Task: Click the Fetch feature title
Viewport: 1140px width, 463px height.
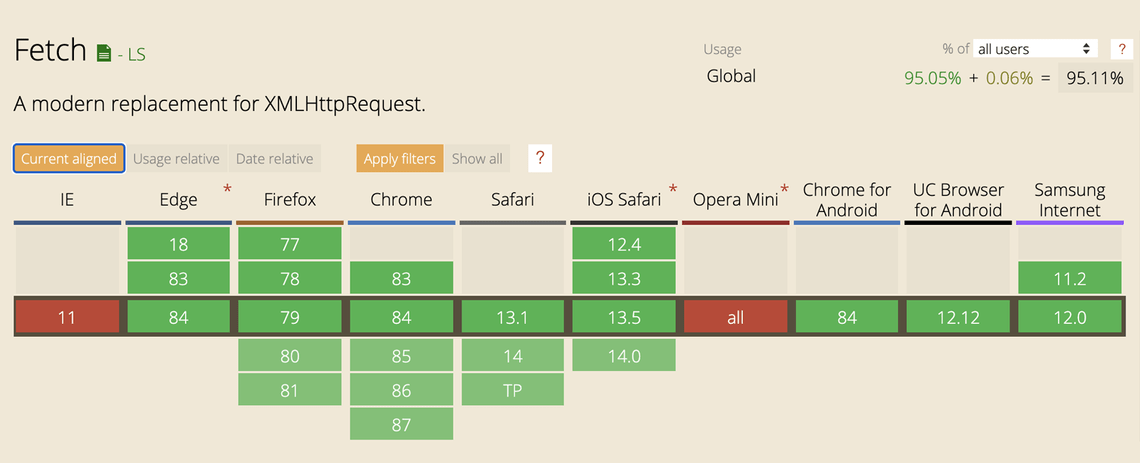Action: 51,51
